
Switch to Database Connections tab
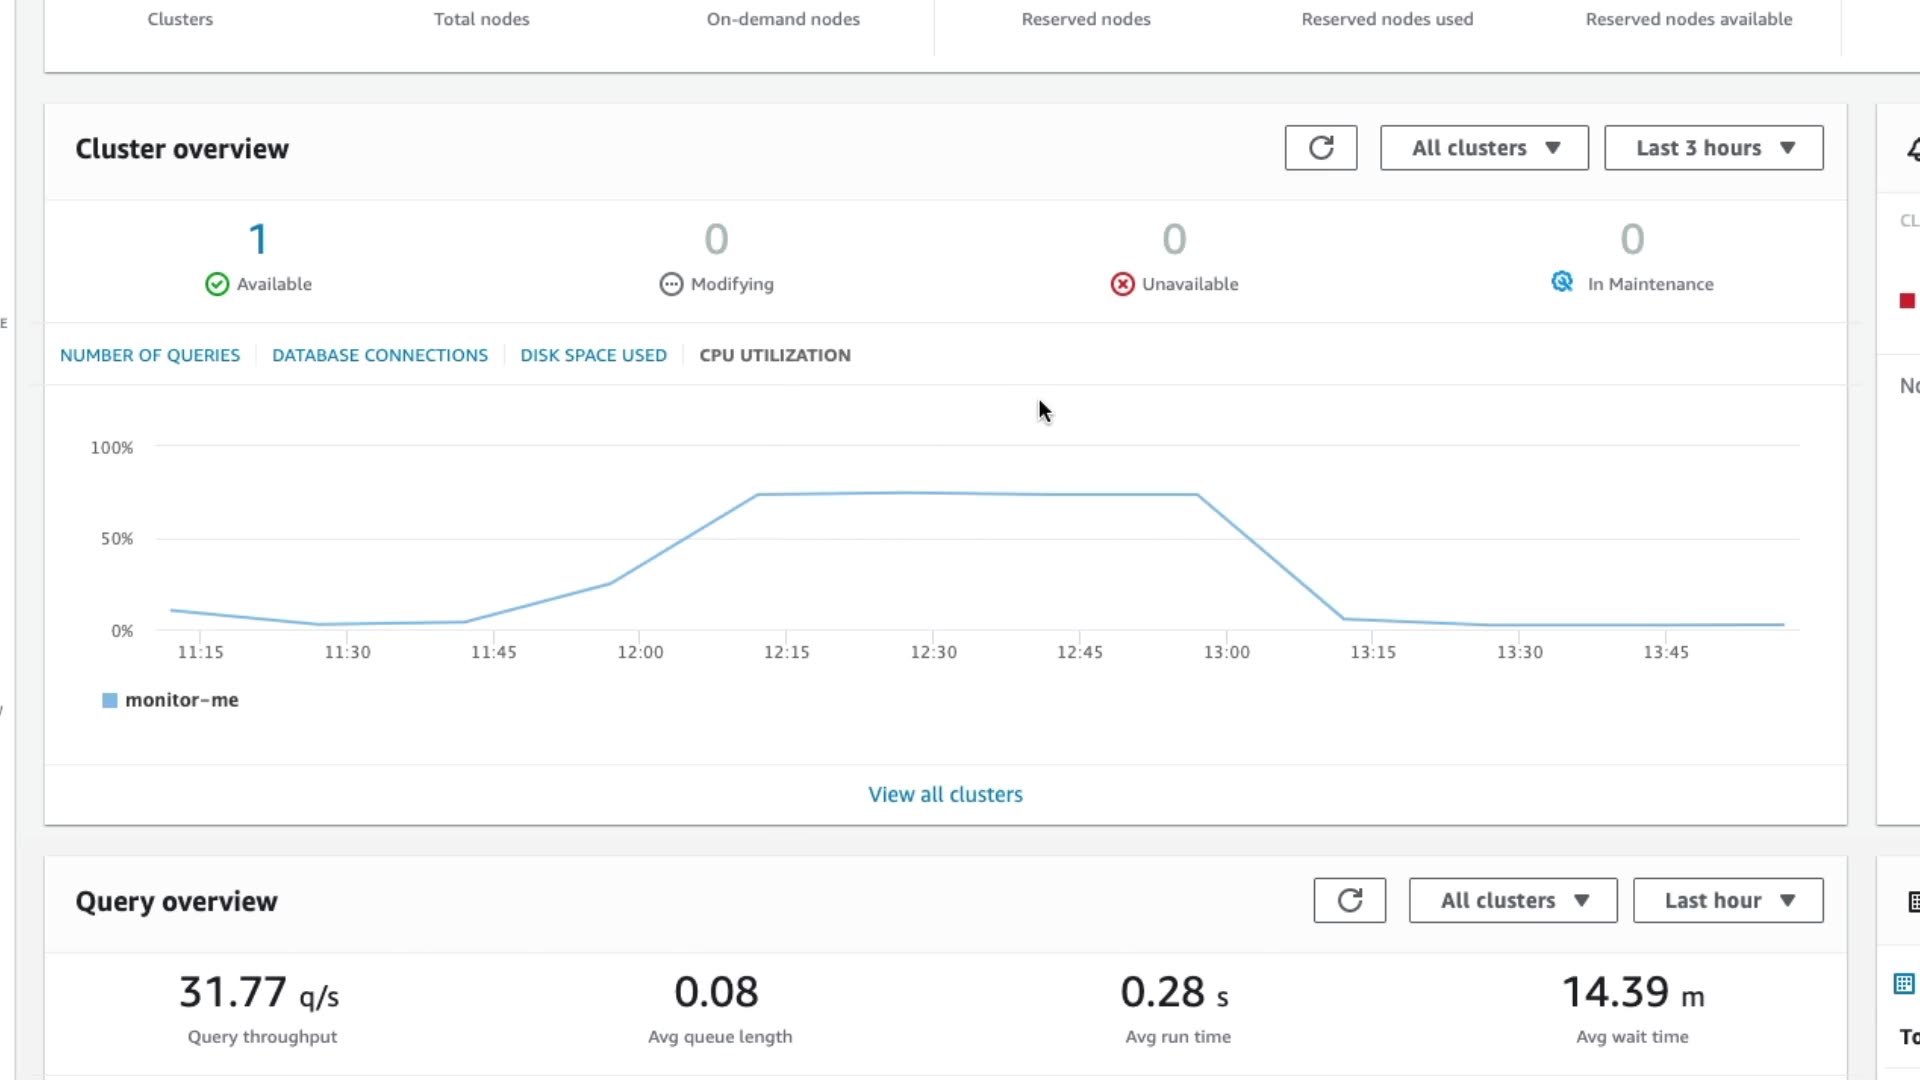click(x=380, y=355)
